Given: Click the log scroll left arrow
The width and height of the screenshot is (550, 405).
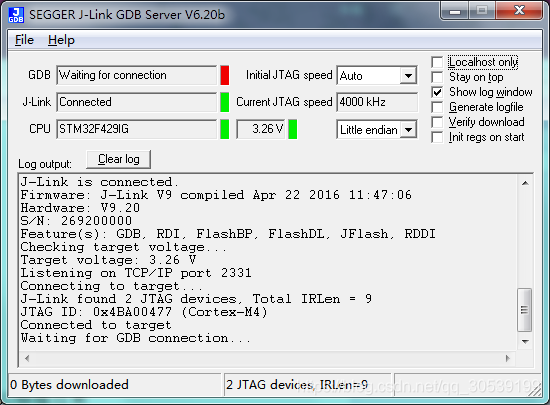Looking at the screenshot, I should click(27, 358).
